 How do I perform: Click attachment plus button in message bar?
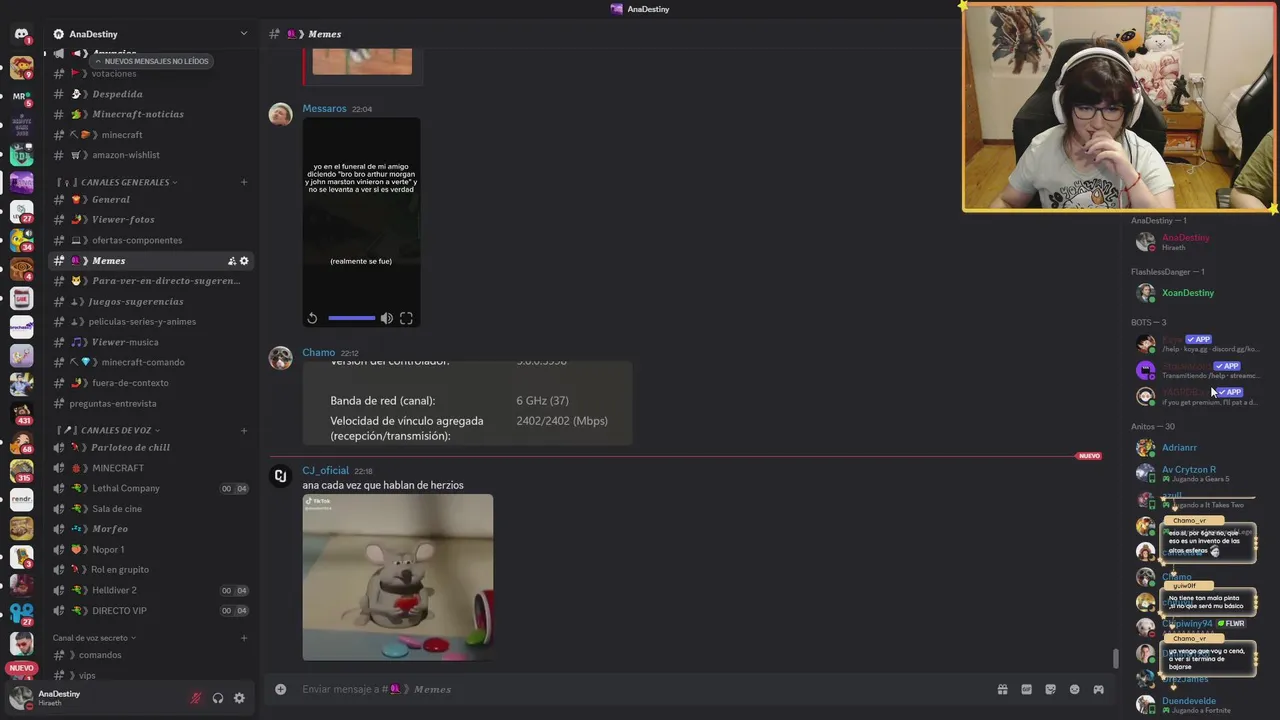[281, 689]
